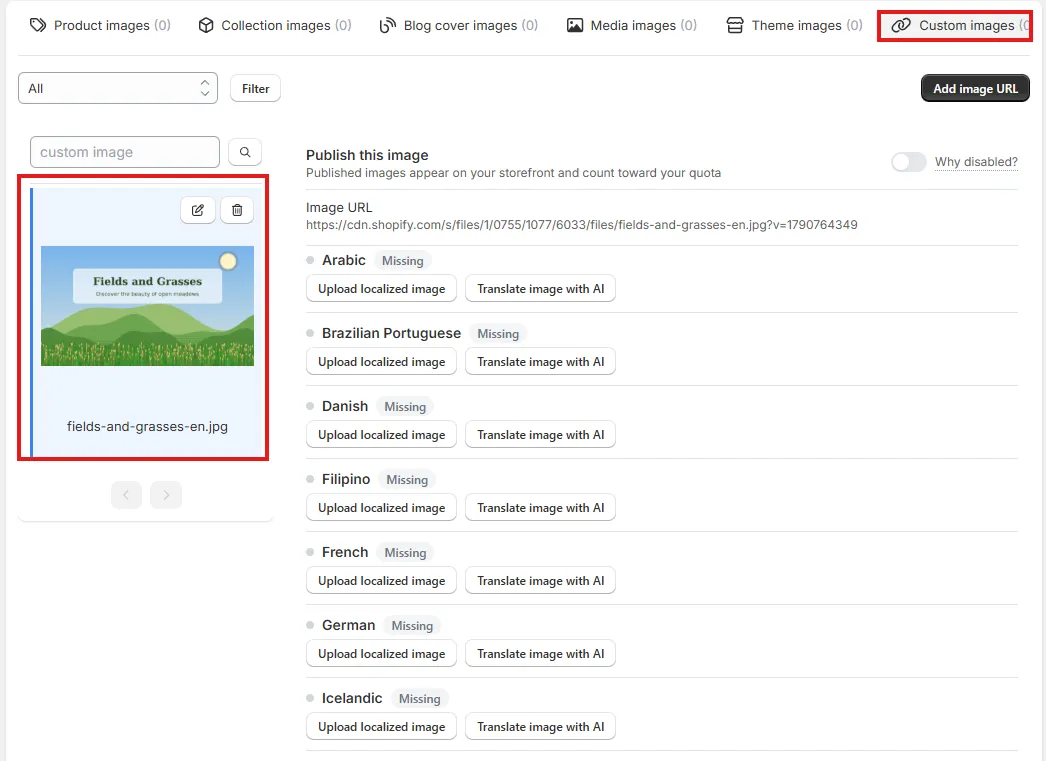The height and width of the screenshot is (761, 1046).
Task: Click the store icon beside Theme images
Action: click(734, 25)
